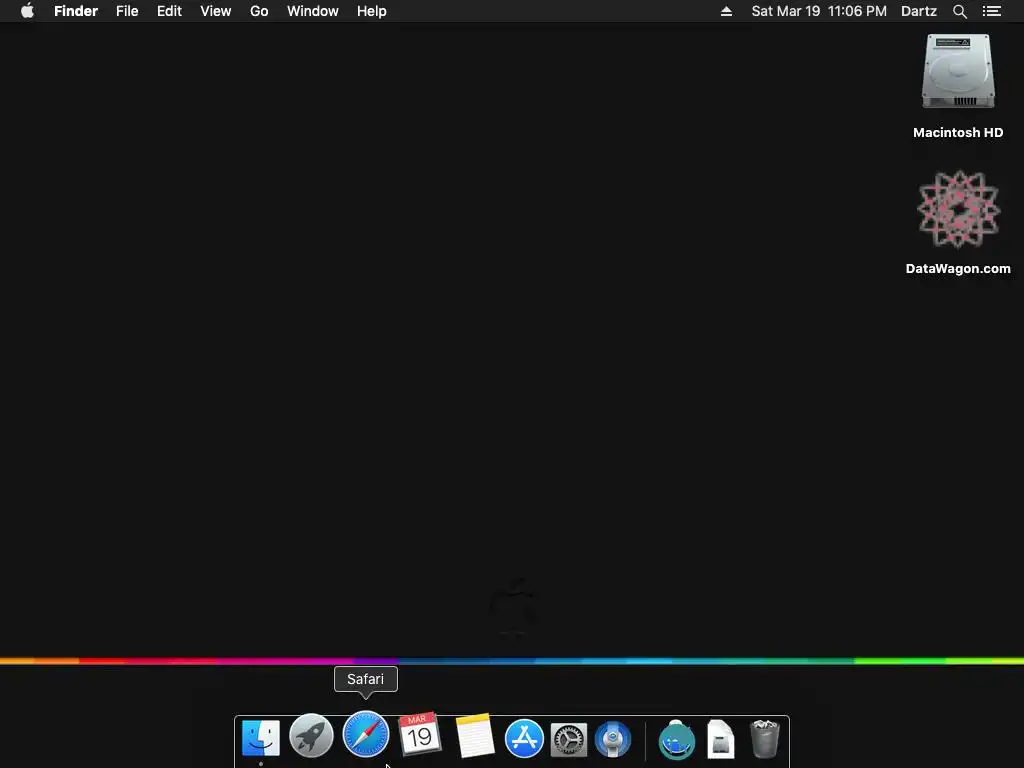
Task: Open the Dartz user menu
Action: pos(919,11)
